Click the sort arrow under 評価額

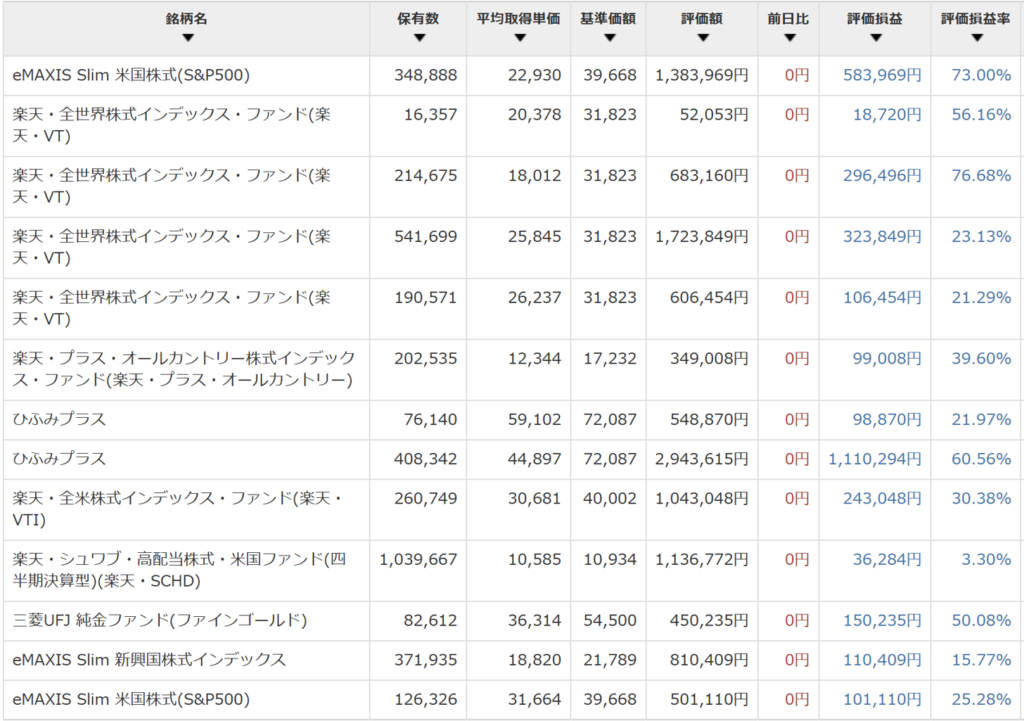pos(702,38)
